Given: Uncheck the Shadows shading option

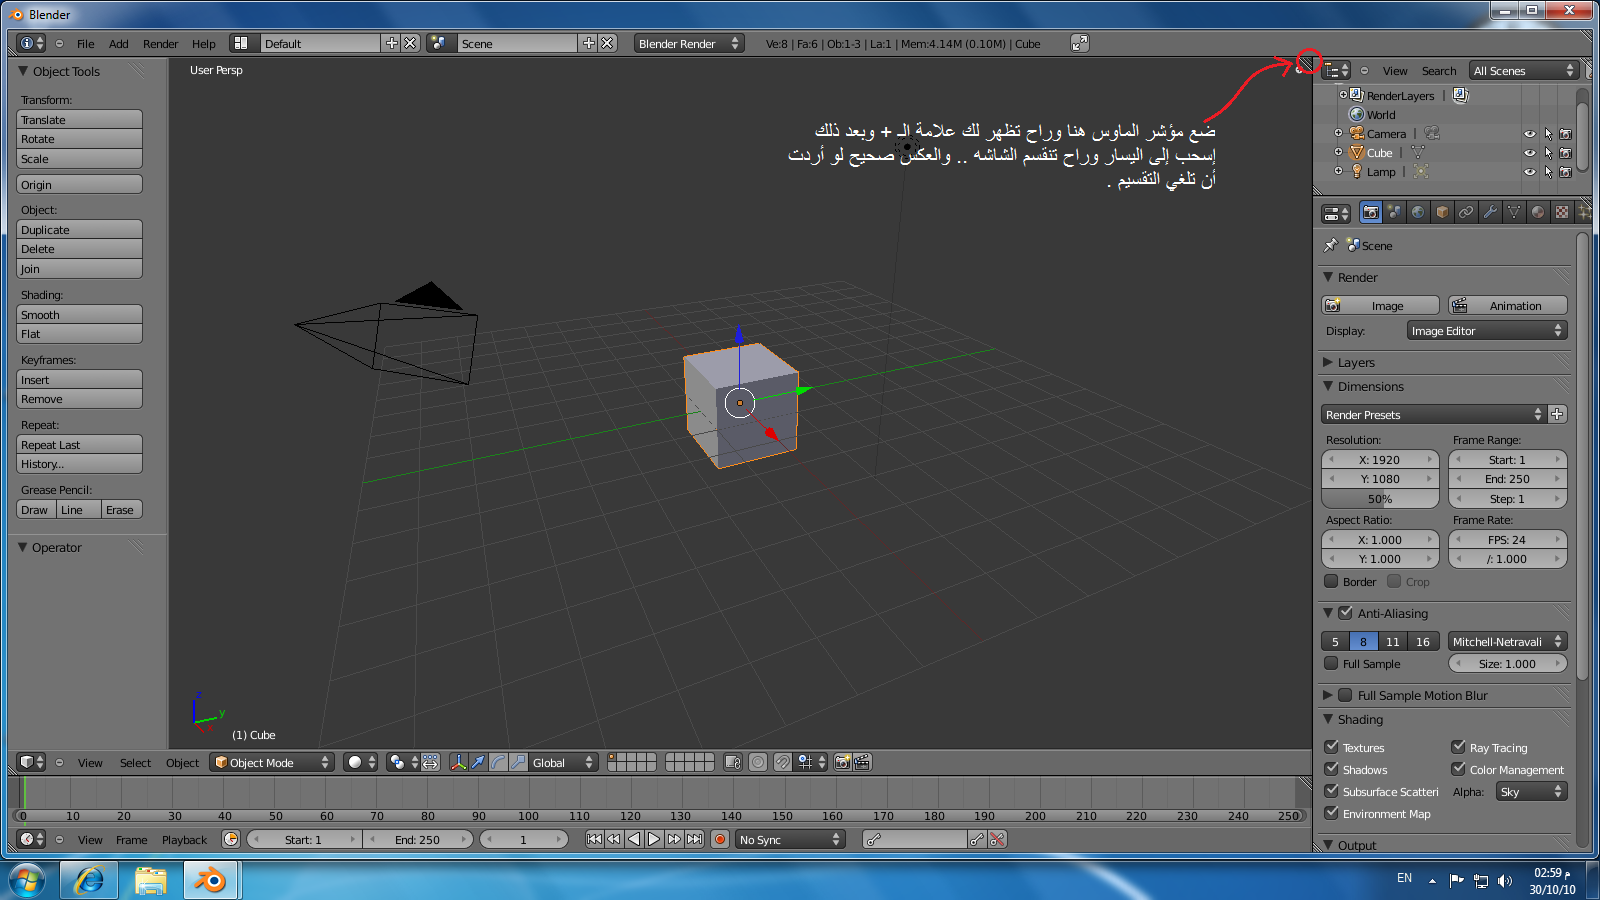Looking at the screenshot, I should 1331,769.
